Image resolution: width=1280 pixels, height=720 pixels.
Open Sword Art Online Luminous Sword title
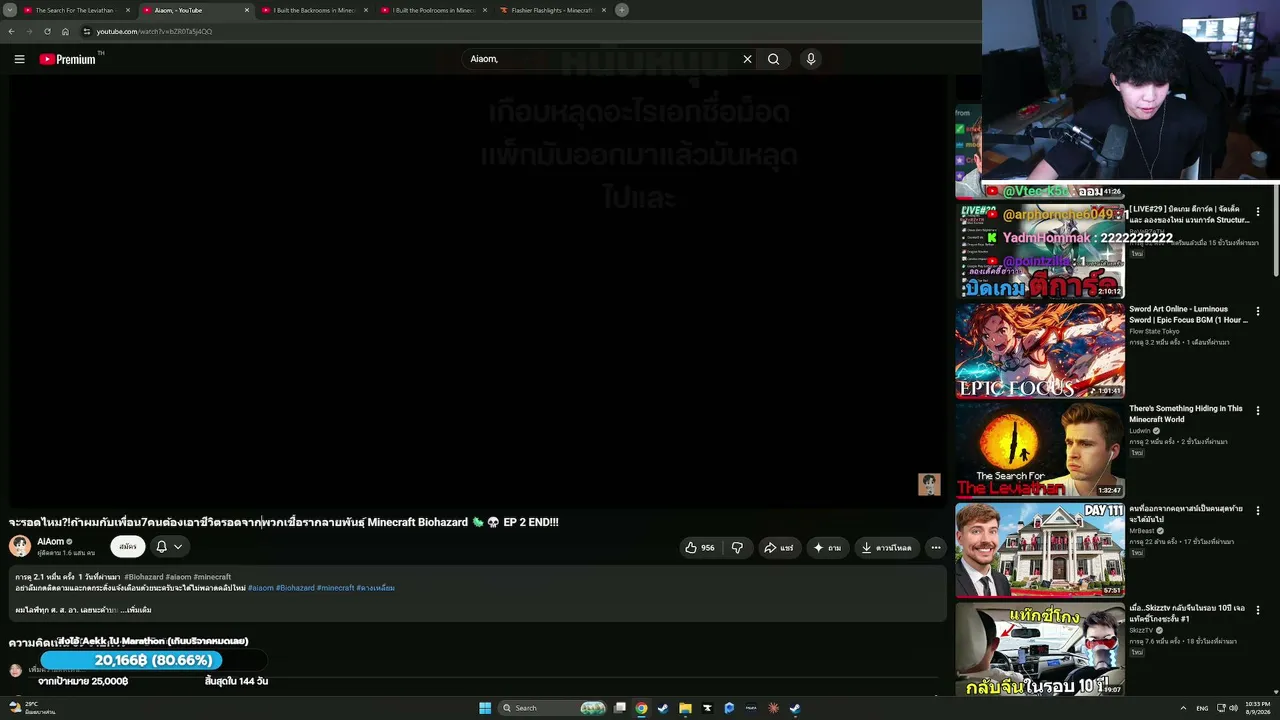point(1188,314)
